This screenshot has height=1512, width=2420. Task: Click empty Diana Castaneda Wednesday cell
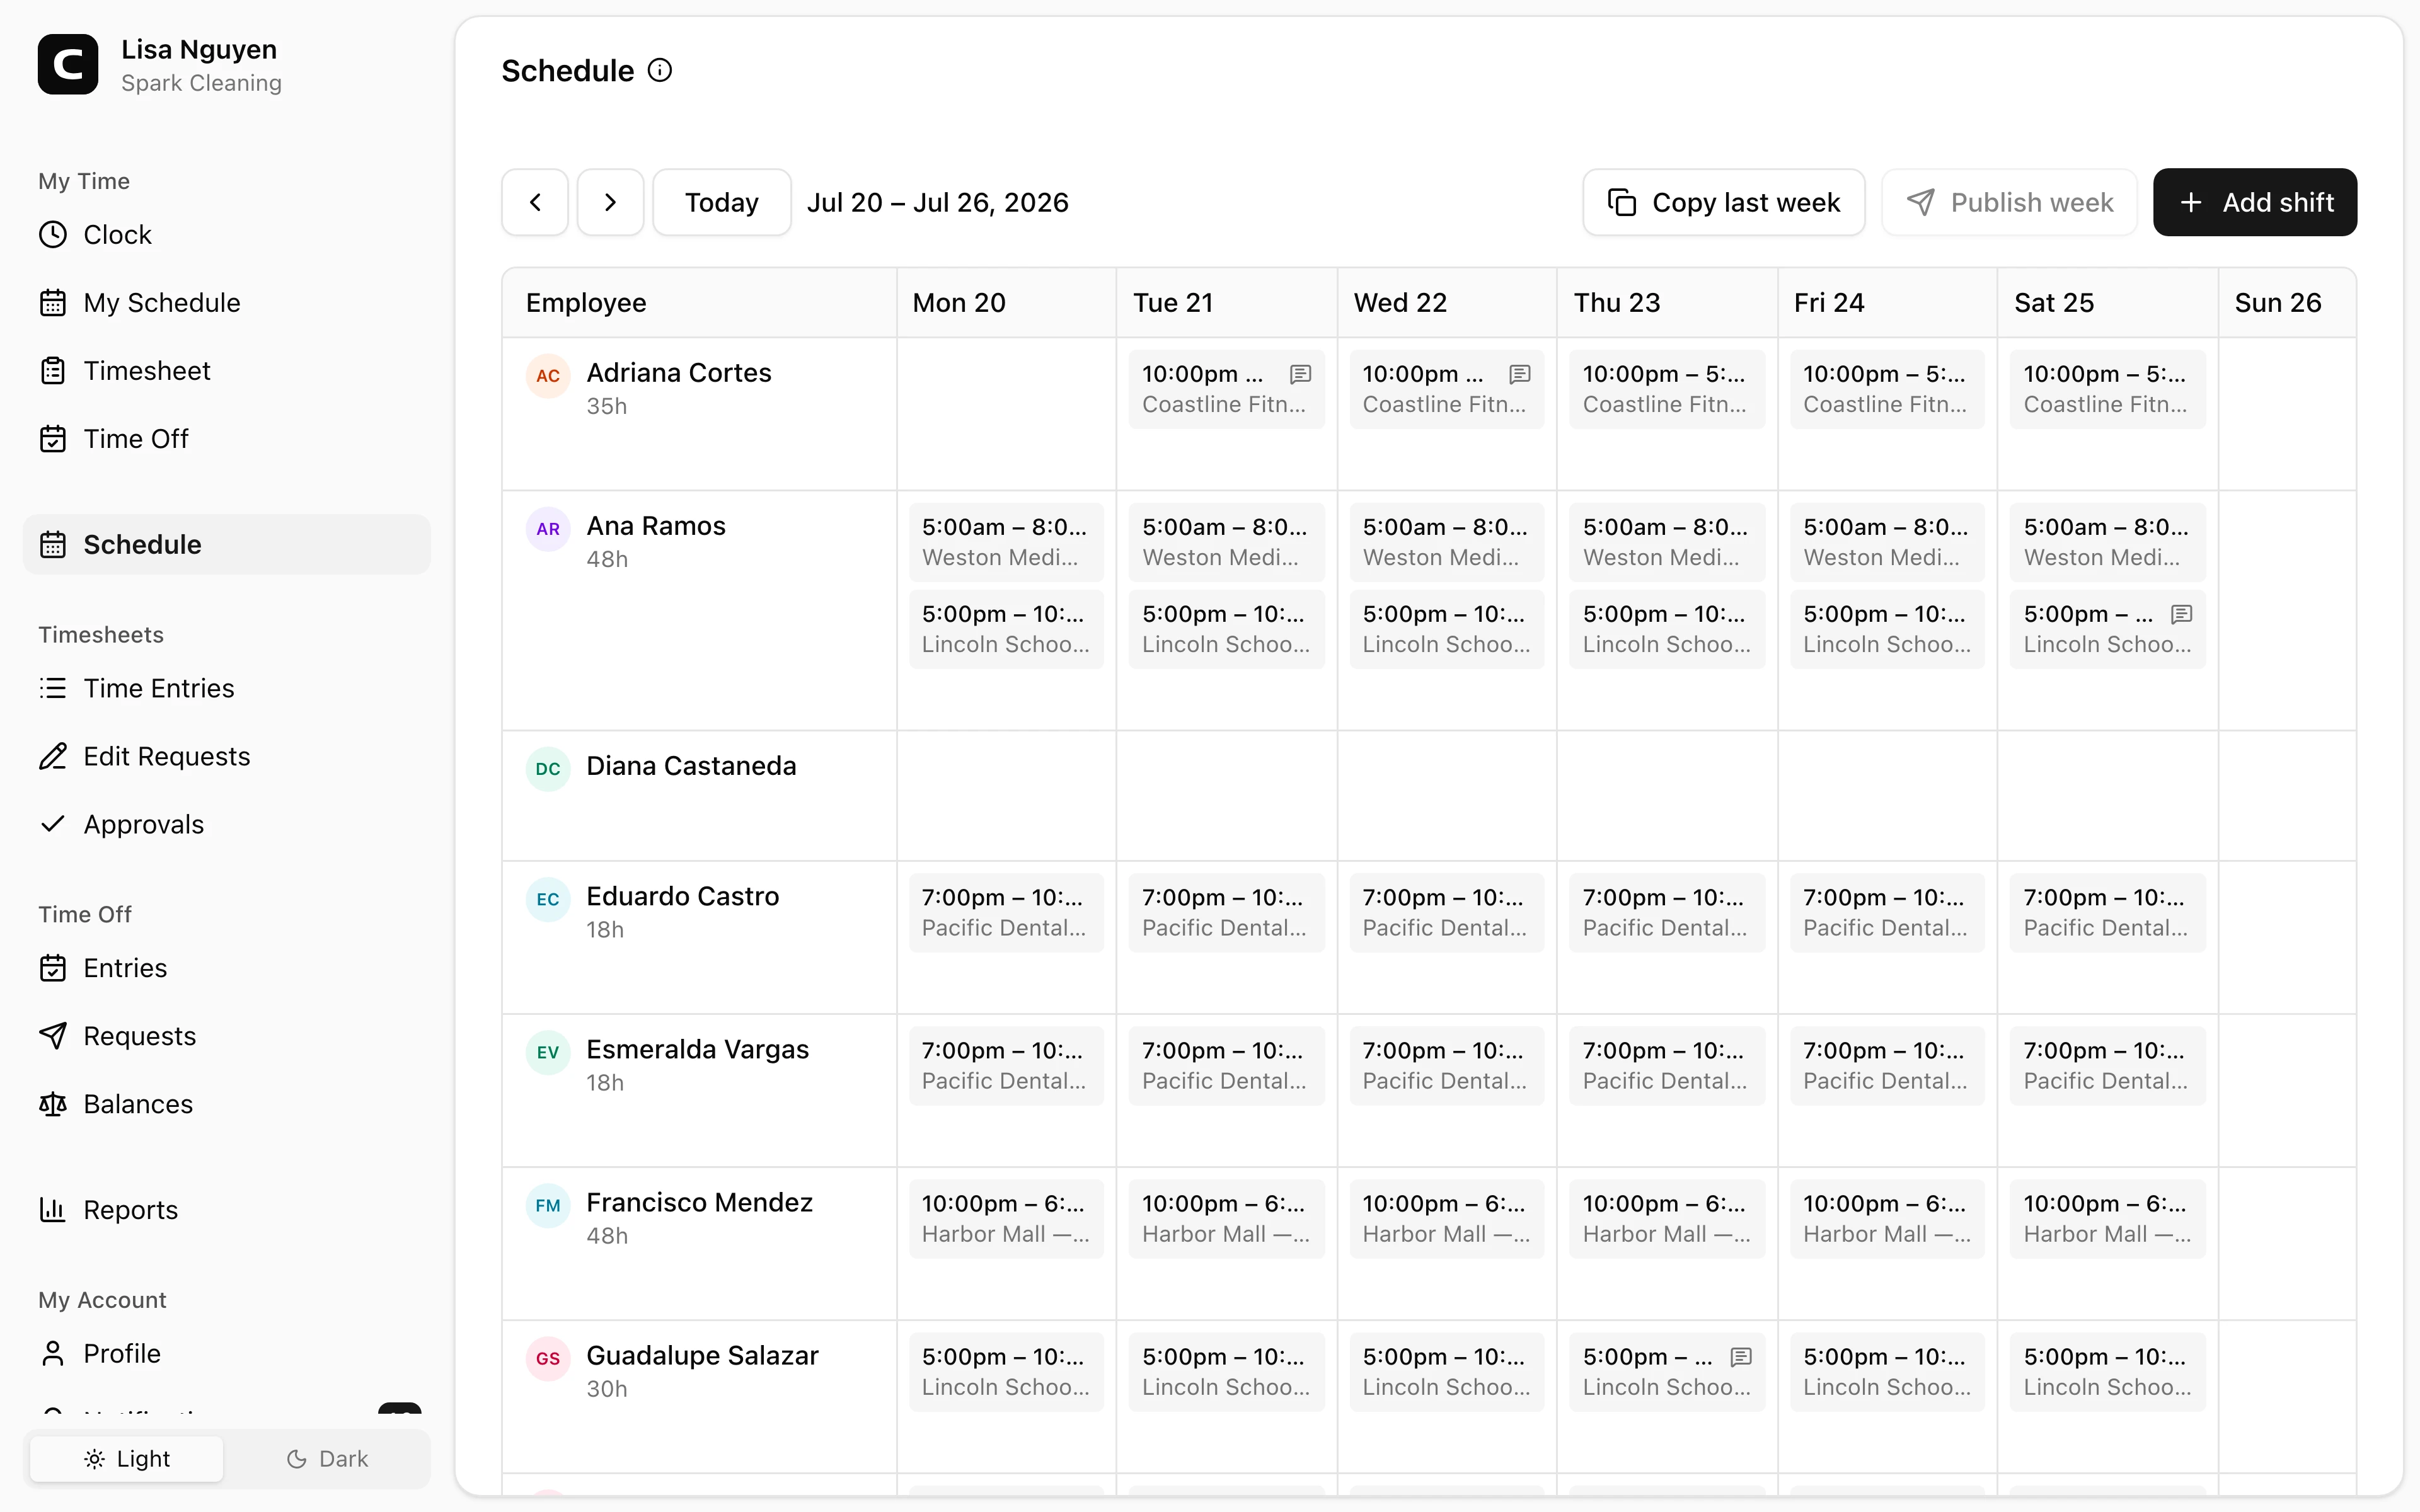pos(1447,796)
